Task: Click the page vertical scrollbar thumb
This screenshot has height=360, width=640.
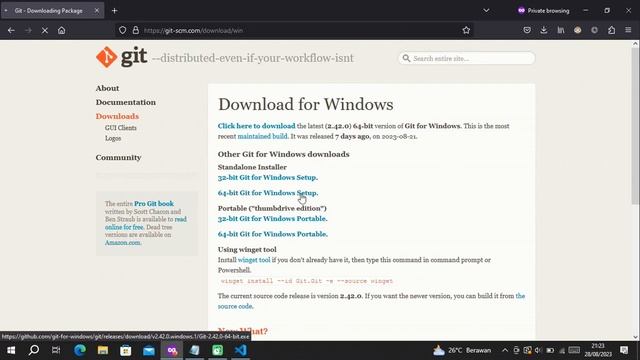Action: click(x=635, y=126)
